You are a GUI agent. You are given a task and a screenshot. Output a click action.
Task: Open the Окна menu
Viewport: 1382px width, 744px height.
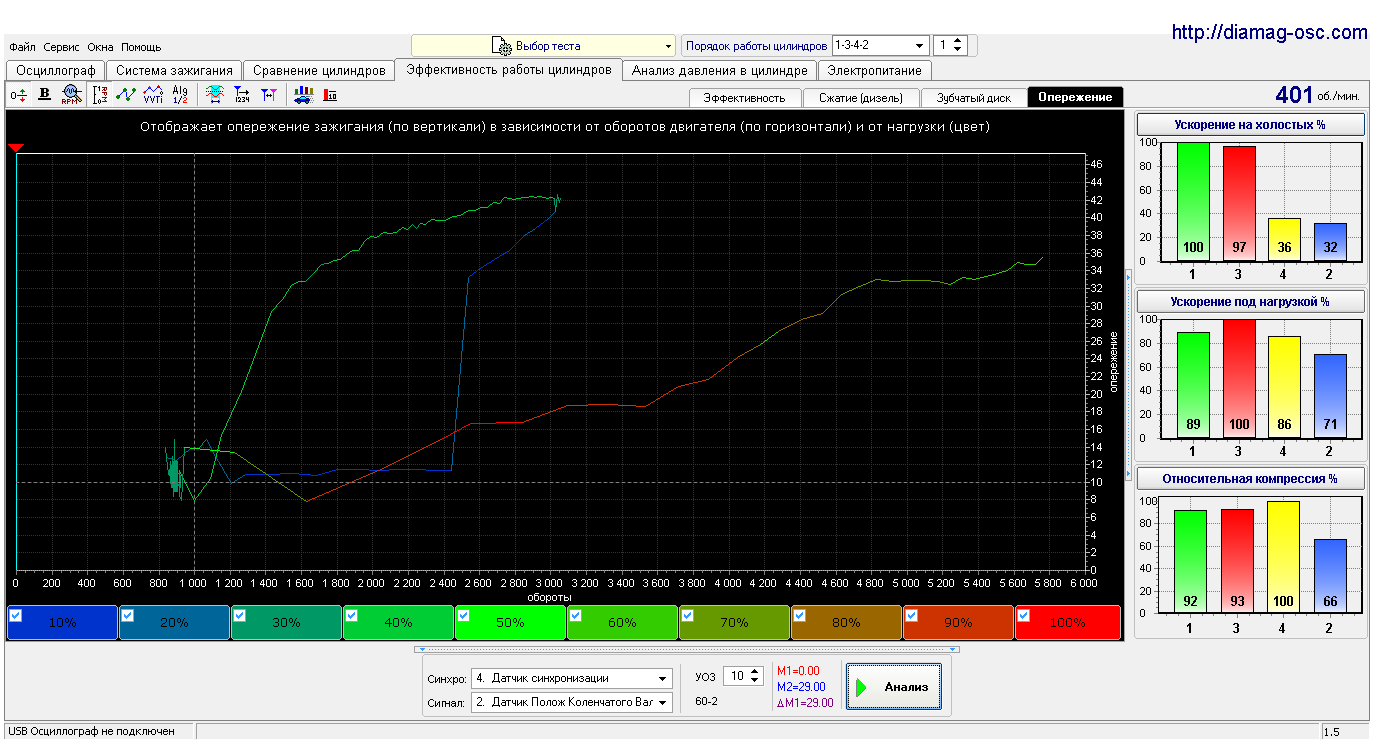pos(100,47)
